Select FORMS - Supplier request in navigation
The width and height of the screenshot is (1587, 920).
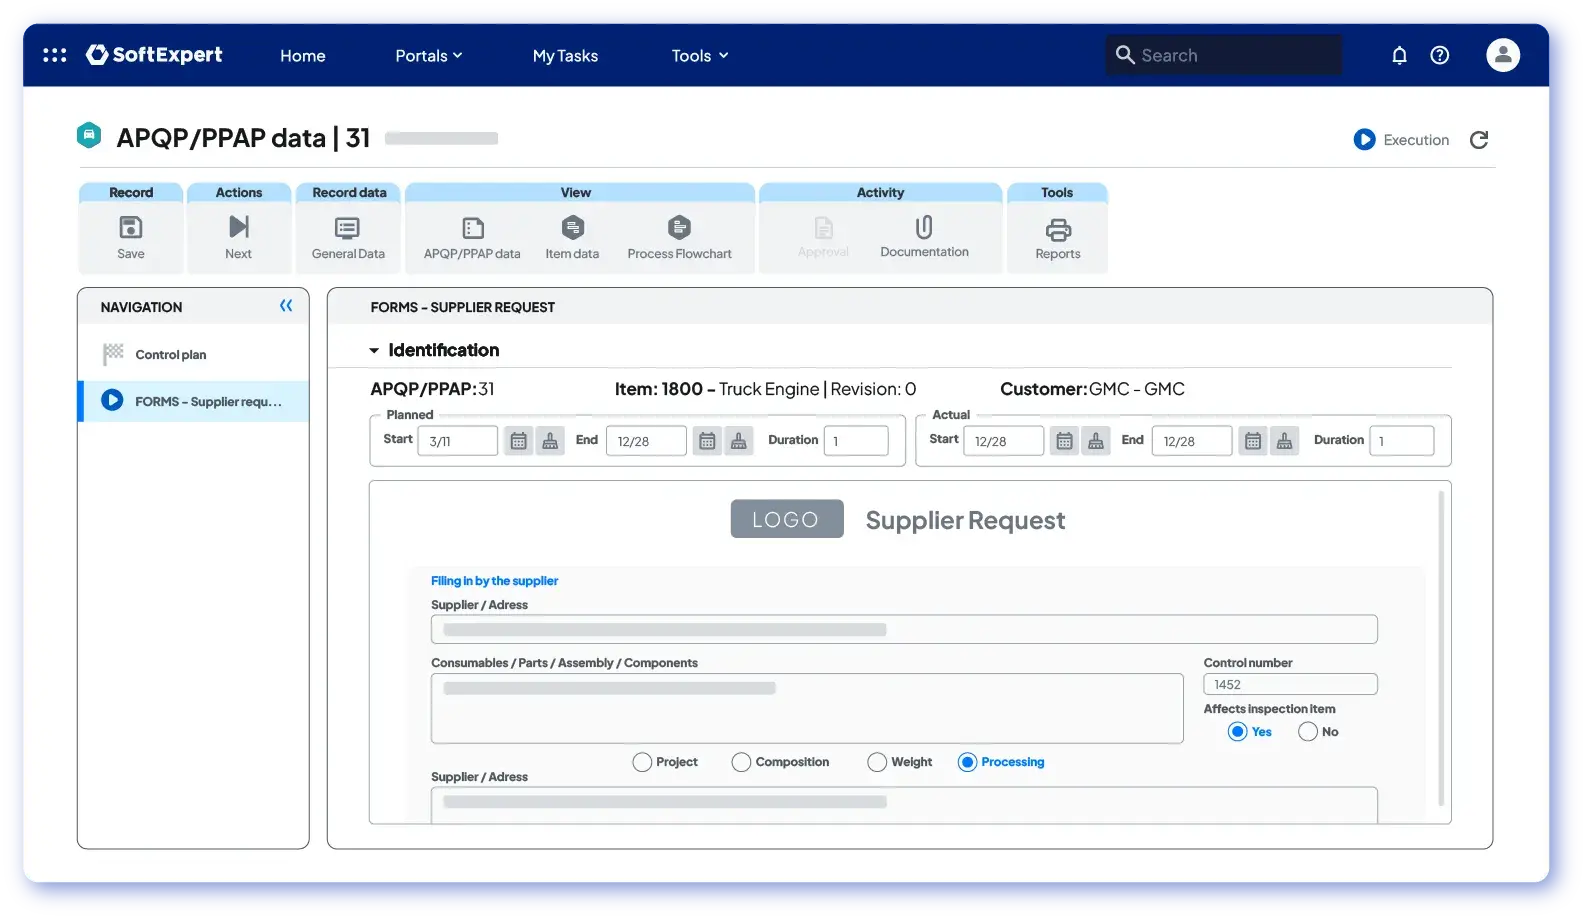[x=193, y=401]
